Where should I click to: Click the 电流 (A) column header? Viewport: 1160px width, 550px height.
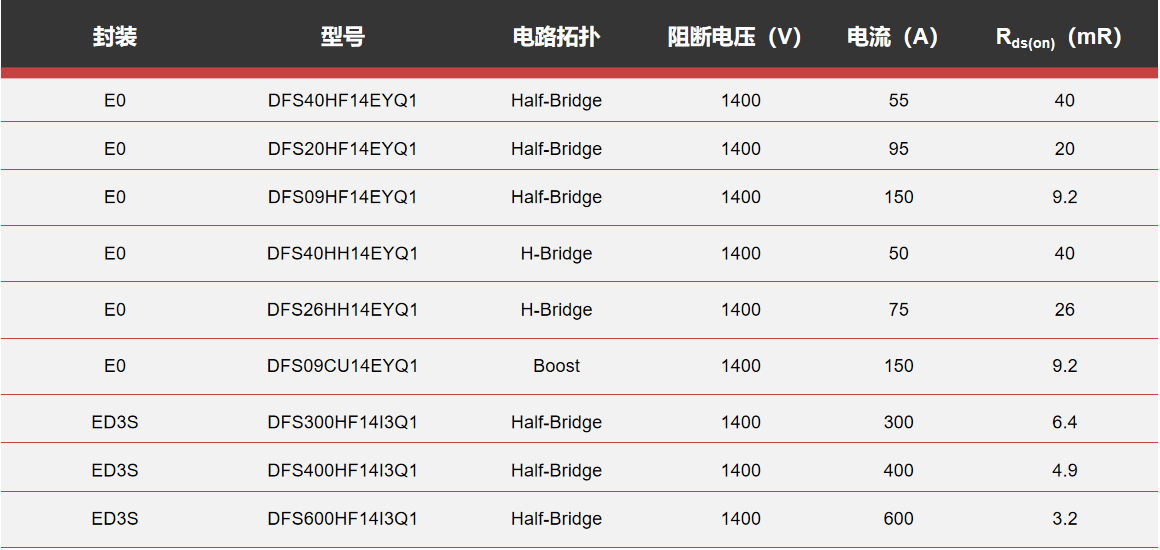(892, 38)
